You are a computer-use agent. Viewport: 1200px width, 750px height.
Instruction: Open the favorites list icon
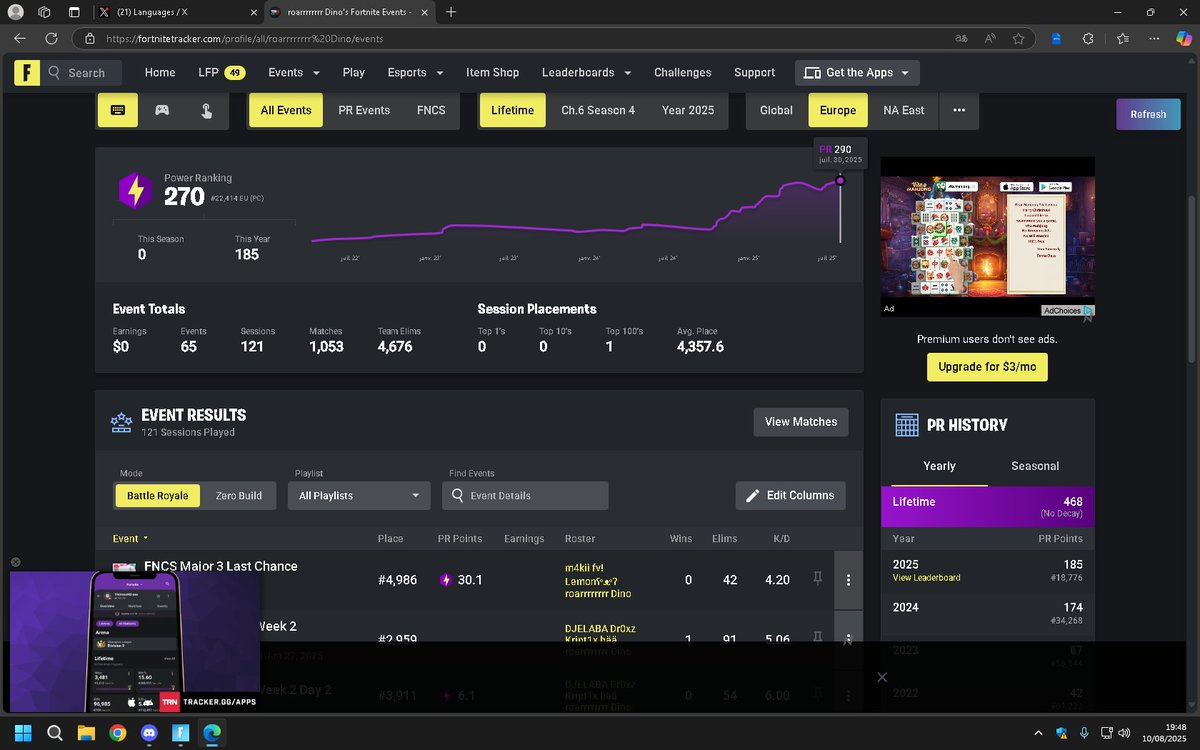click(1122, 38)
